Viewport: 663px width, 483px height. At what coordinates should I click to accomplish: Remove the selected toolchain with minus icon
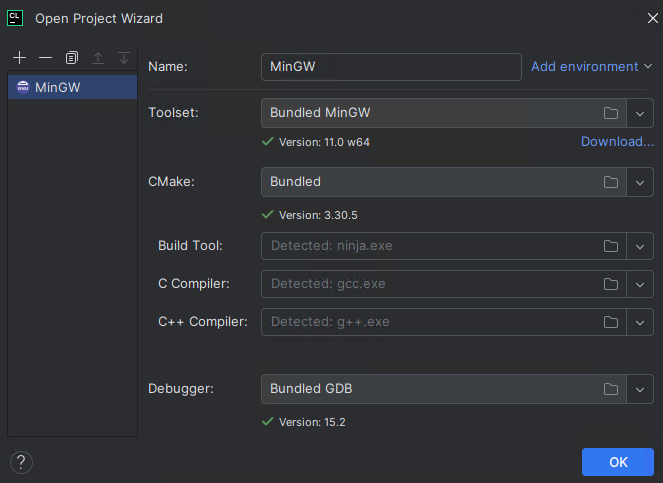click(45, 58)
